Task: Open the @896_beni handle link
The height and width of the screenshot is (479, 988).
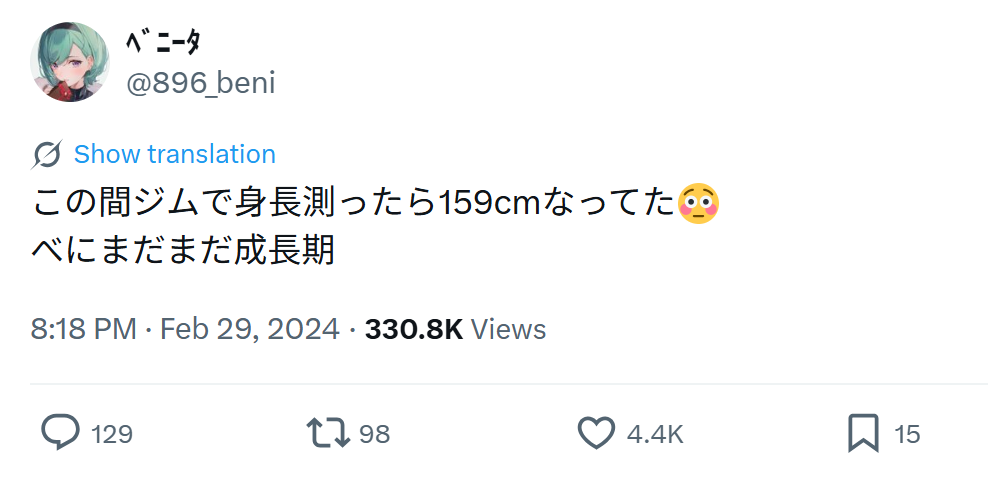Action: click(x=200, y=83)
